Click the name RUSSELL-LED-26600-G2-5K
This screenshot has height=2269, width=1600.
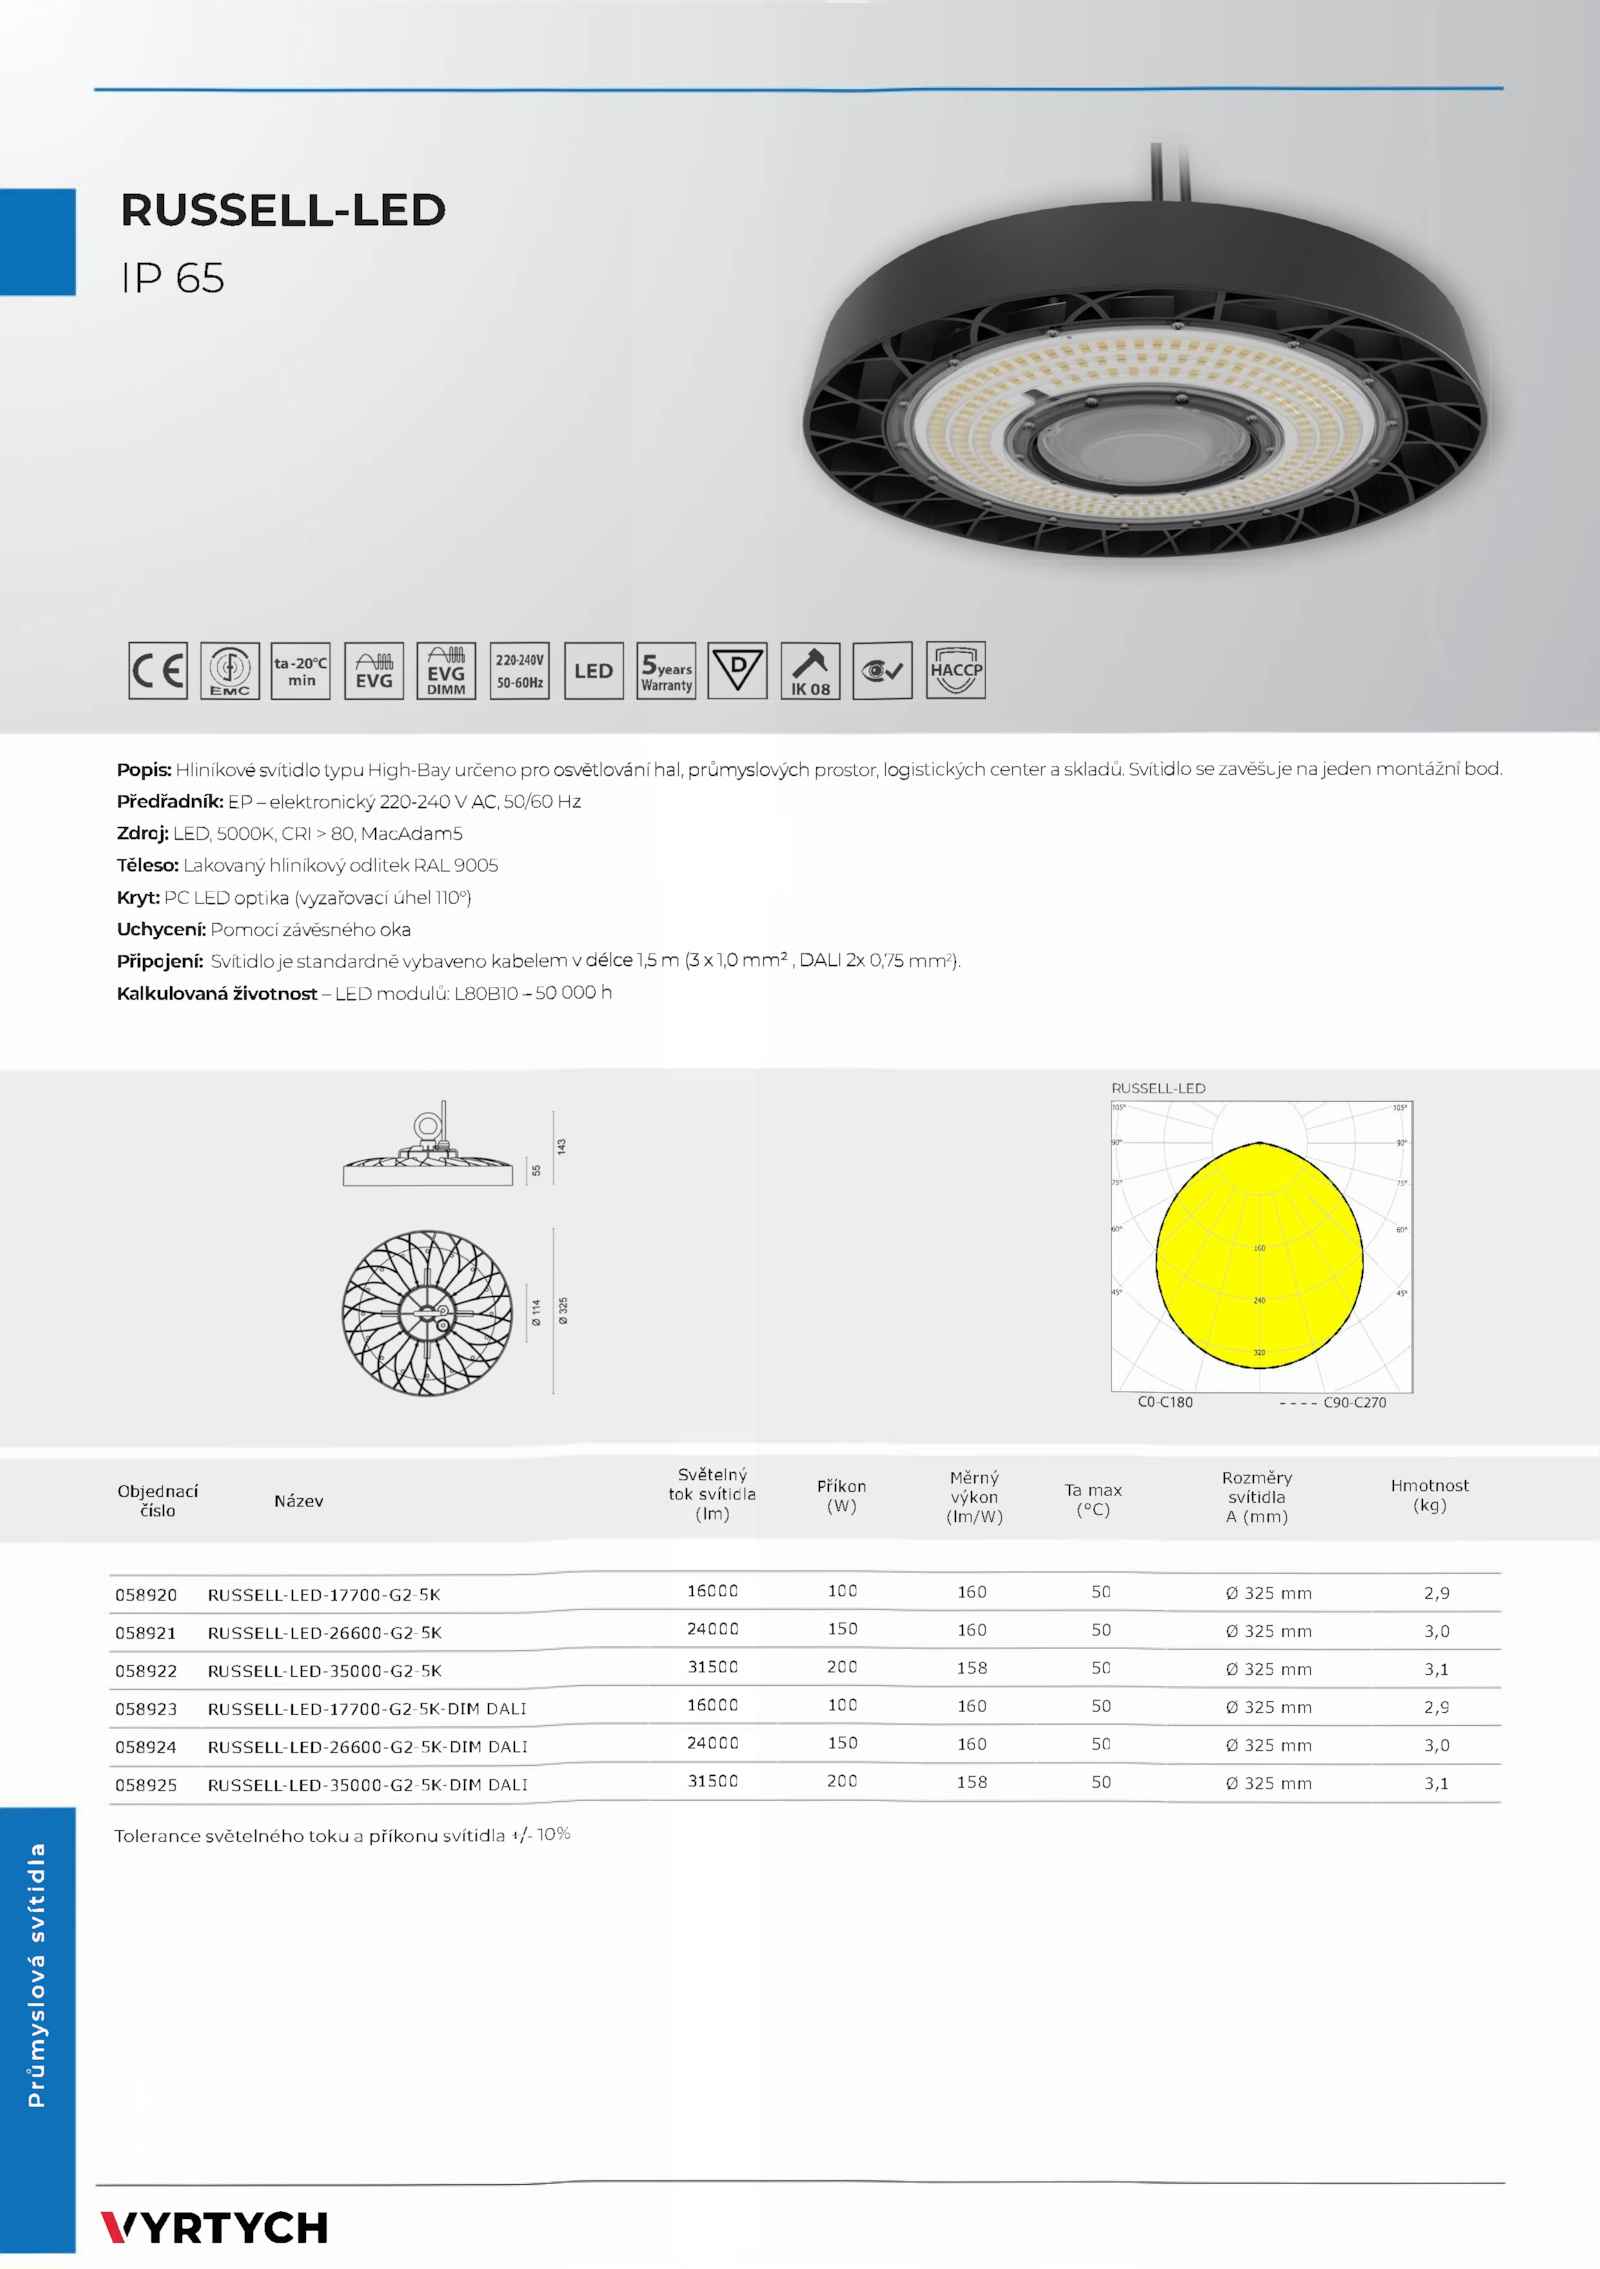(x=324, y=1633)
